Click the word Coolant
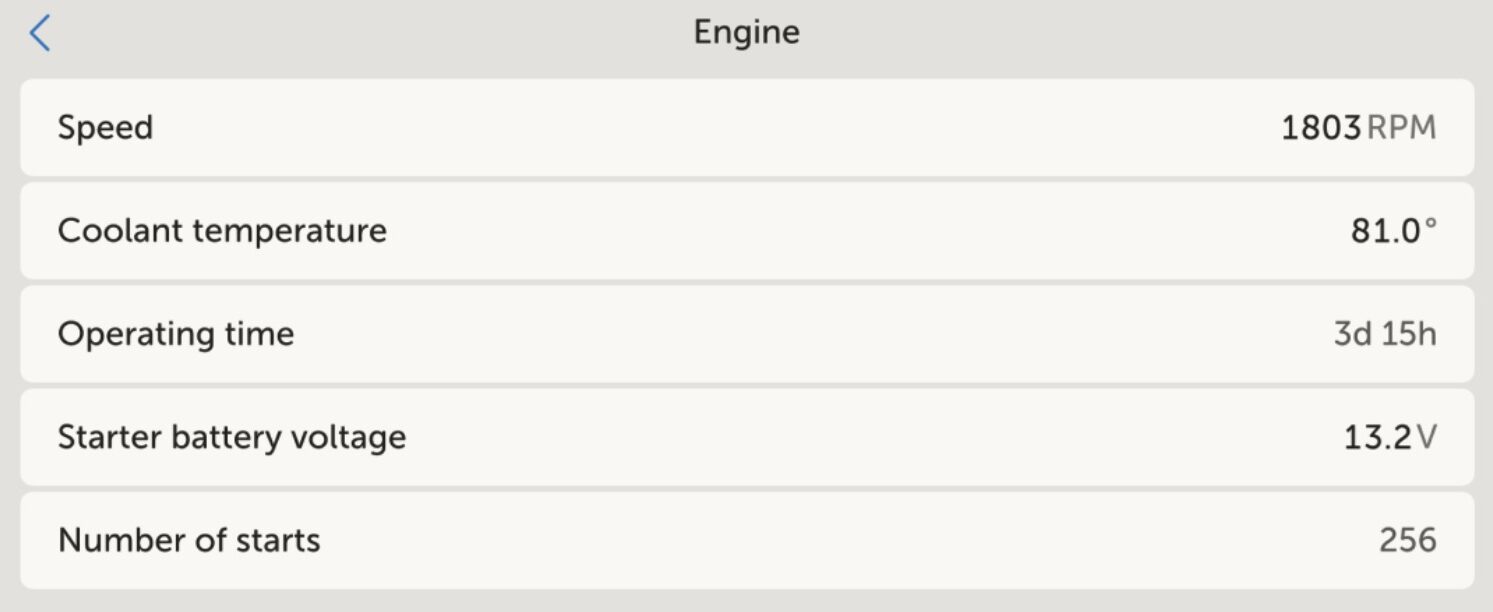Viewport: 1493px width, 612px height. click(x=121, y=231)
